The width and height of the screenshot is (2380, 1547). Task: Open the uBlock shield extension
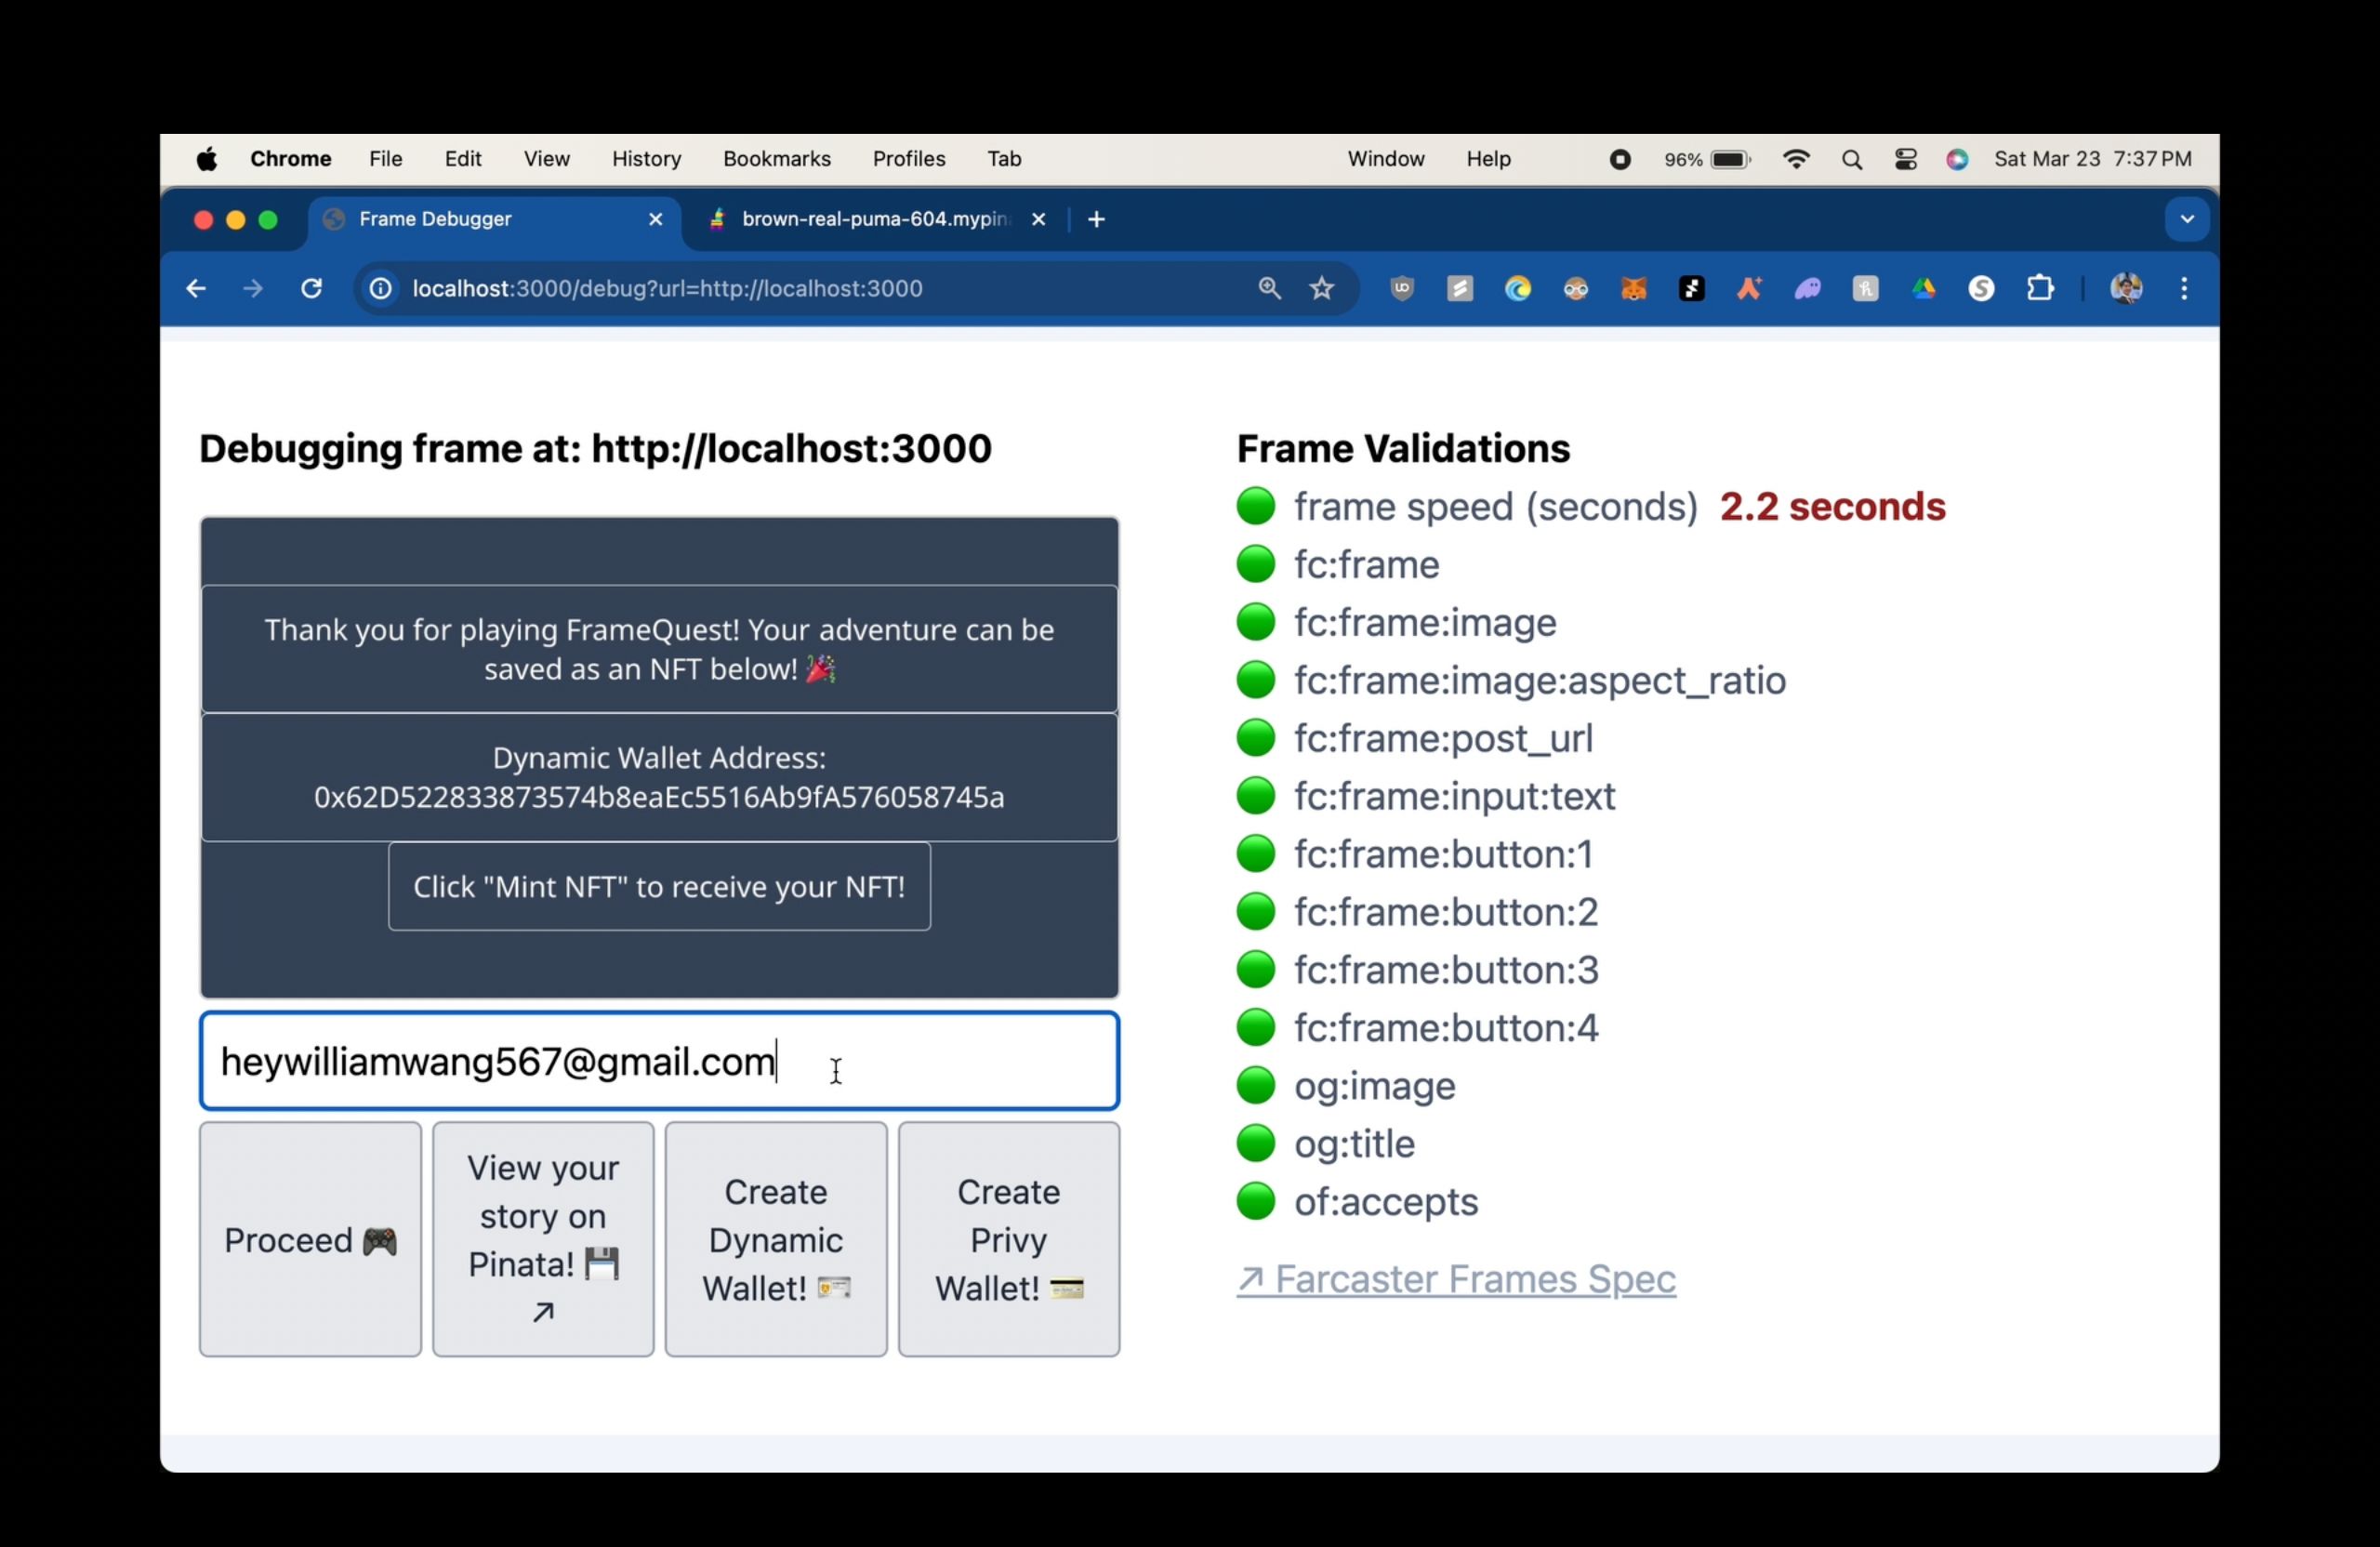pos(1402,289)
